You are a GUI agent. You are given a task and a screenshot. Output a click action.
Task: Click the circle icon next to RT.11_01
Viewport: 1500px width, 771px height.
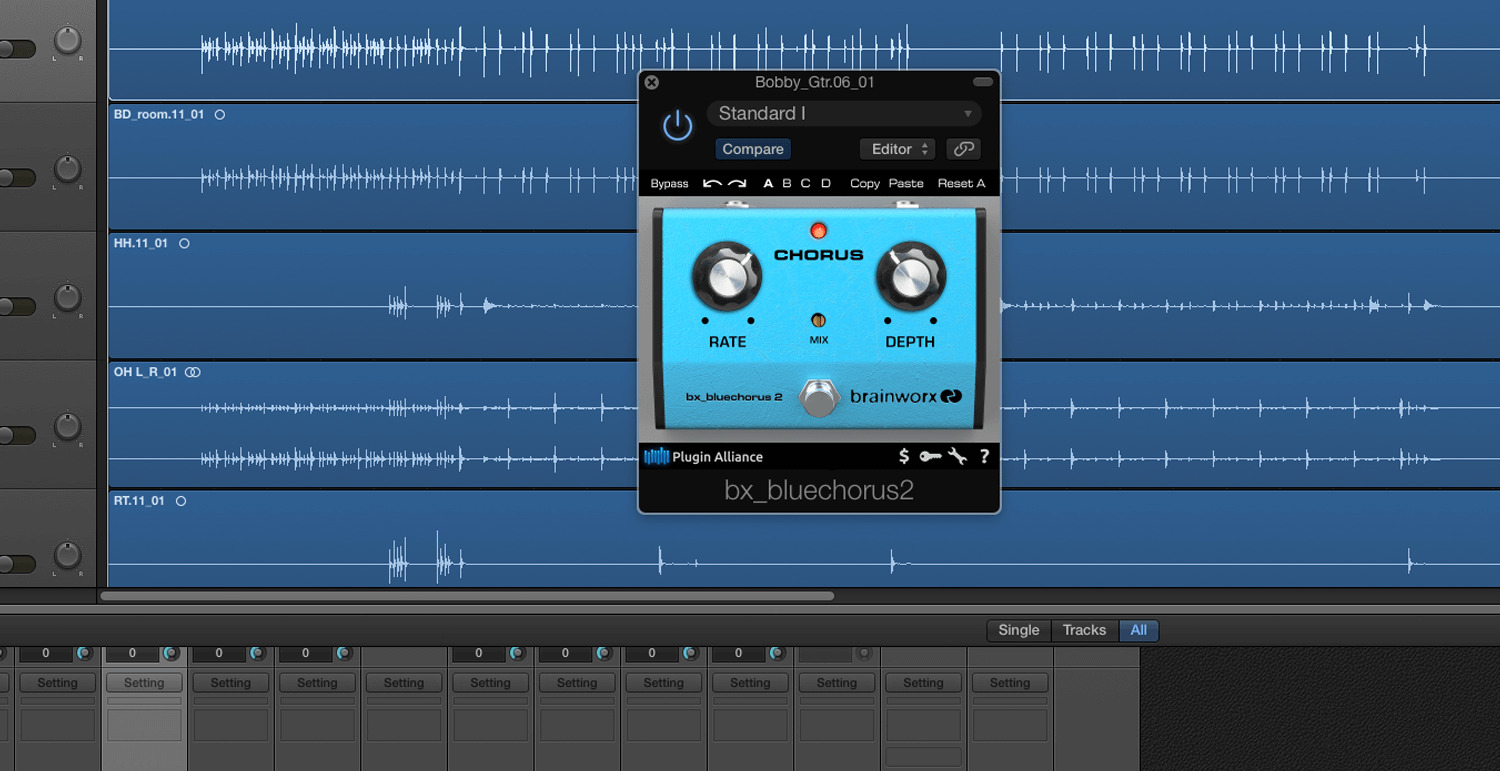[x=181, y=501]
